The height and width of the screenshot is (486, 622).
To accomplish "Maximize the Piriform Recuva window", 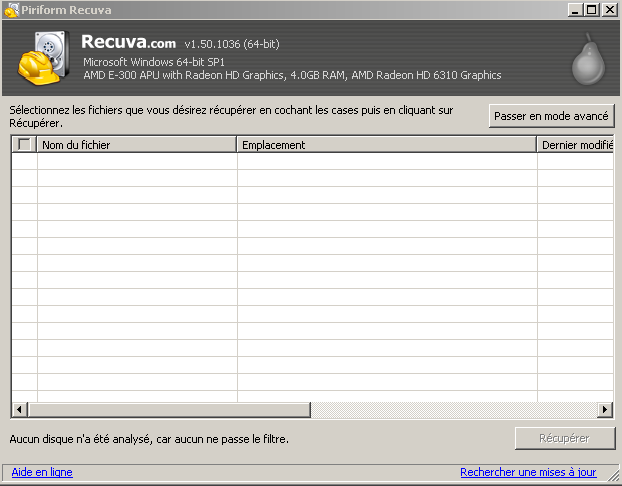I will (x=591, y=10).
